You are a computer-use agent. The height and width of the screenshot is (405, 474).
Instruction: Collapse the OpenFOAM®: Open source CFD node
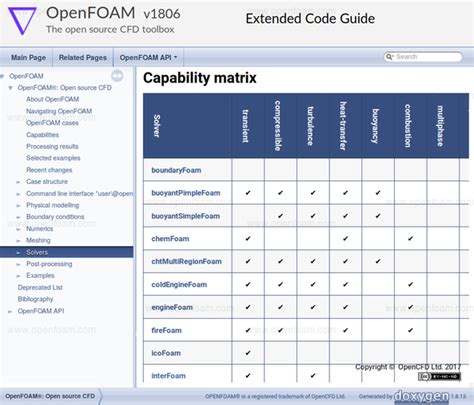point(11,88)
